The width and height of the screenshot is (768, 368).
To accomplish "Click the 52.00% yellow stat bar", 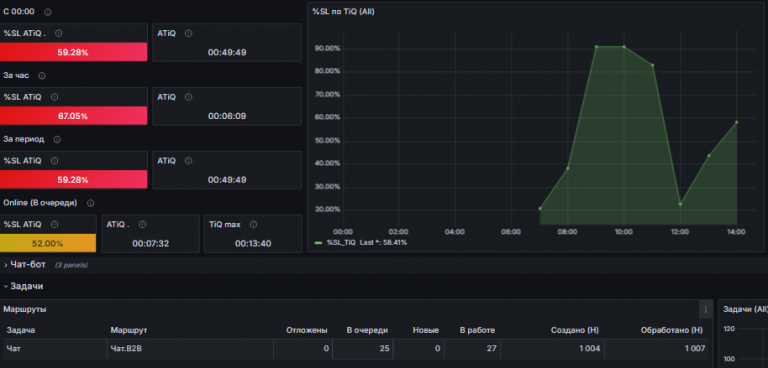I will [48, 244].
